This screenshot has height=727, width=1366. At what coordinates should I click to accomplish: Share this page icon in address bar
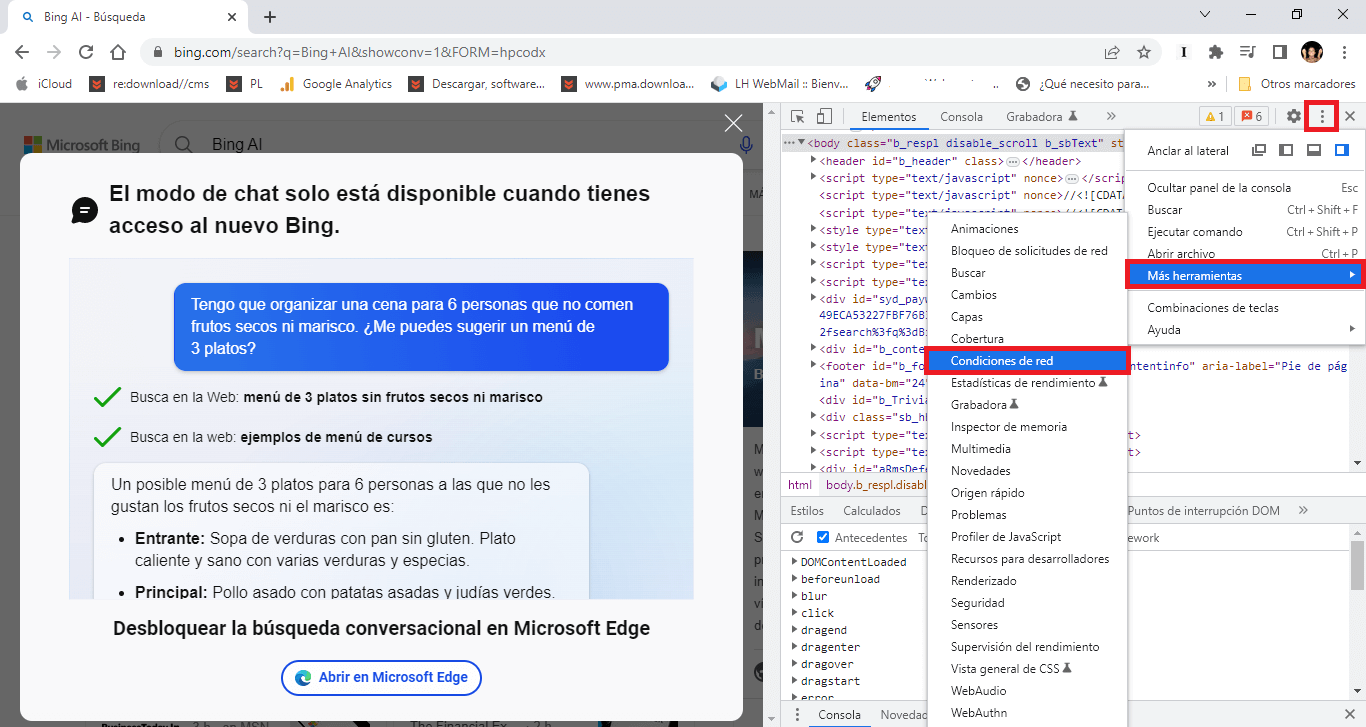[x=1112, y=52]
